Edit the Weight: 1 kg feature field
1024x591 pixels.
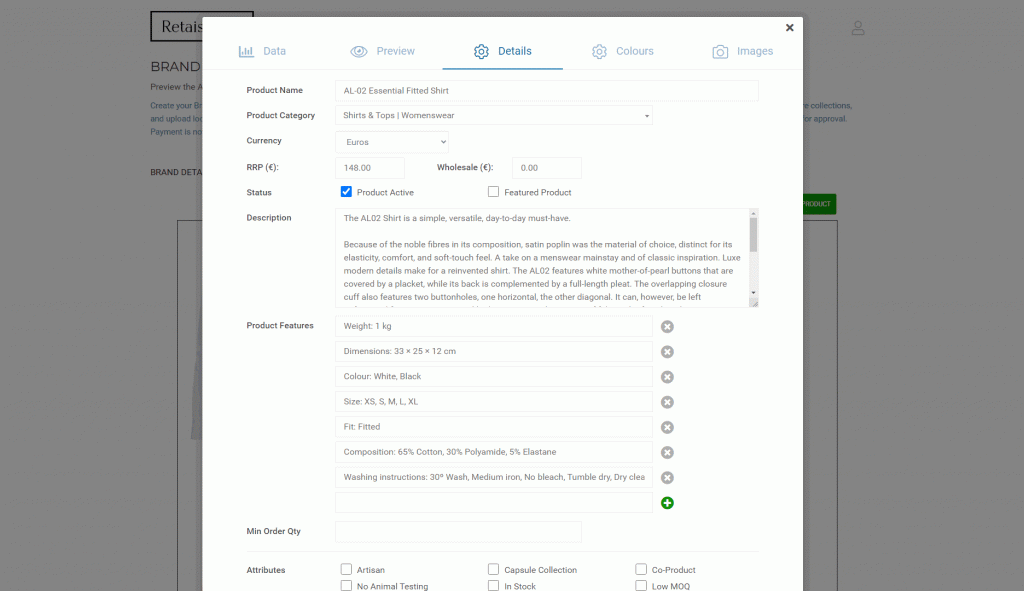(494, 327)
